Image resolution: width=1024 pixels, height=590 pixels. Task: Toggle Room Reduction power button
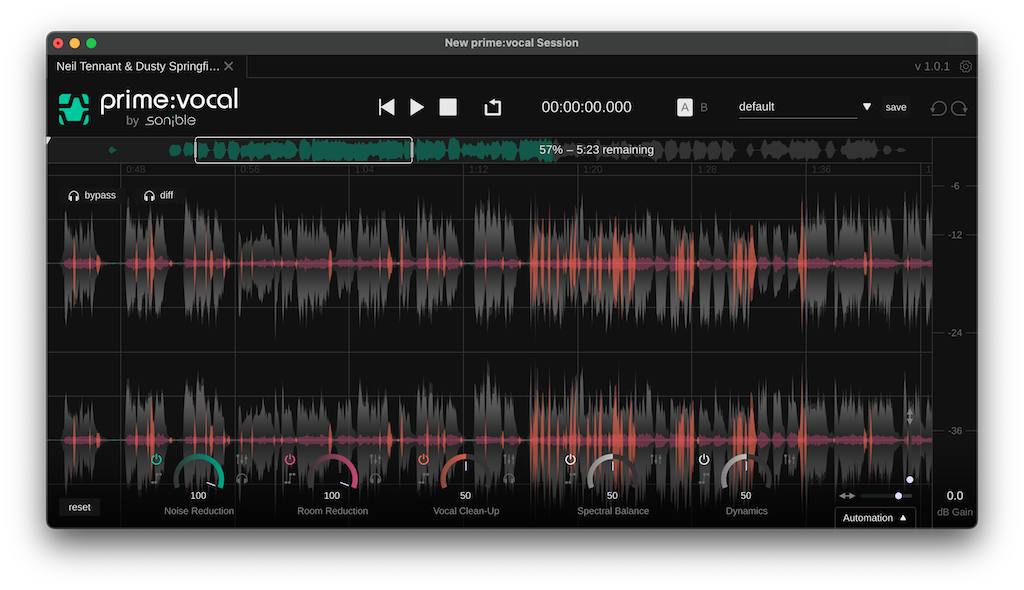290,460
